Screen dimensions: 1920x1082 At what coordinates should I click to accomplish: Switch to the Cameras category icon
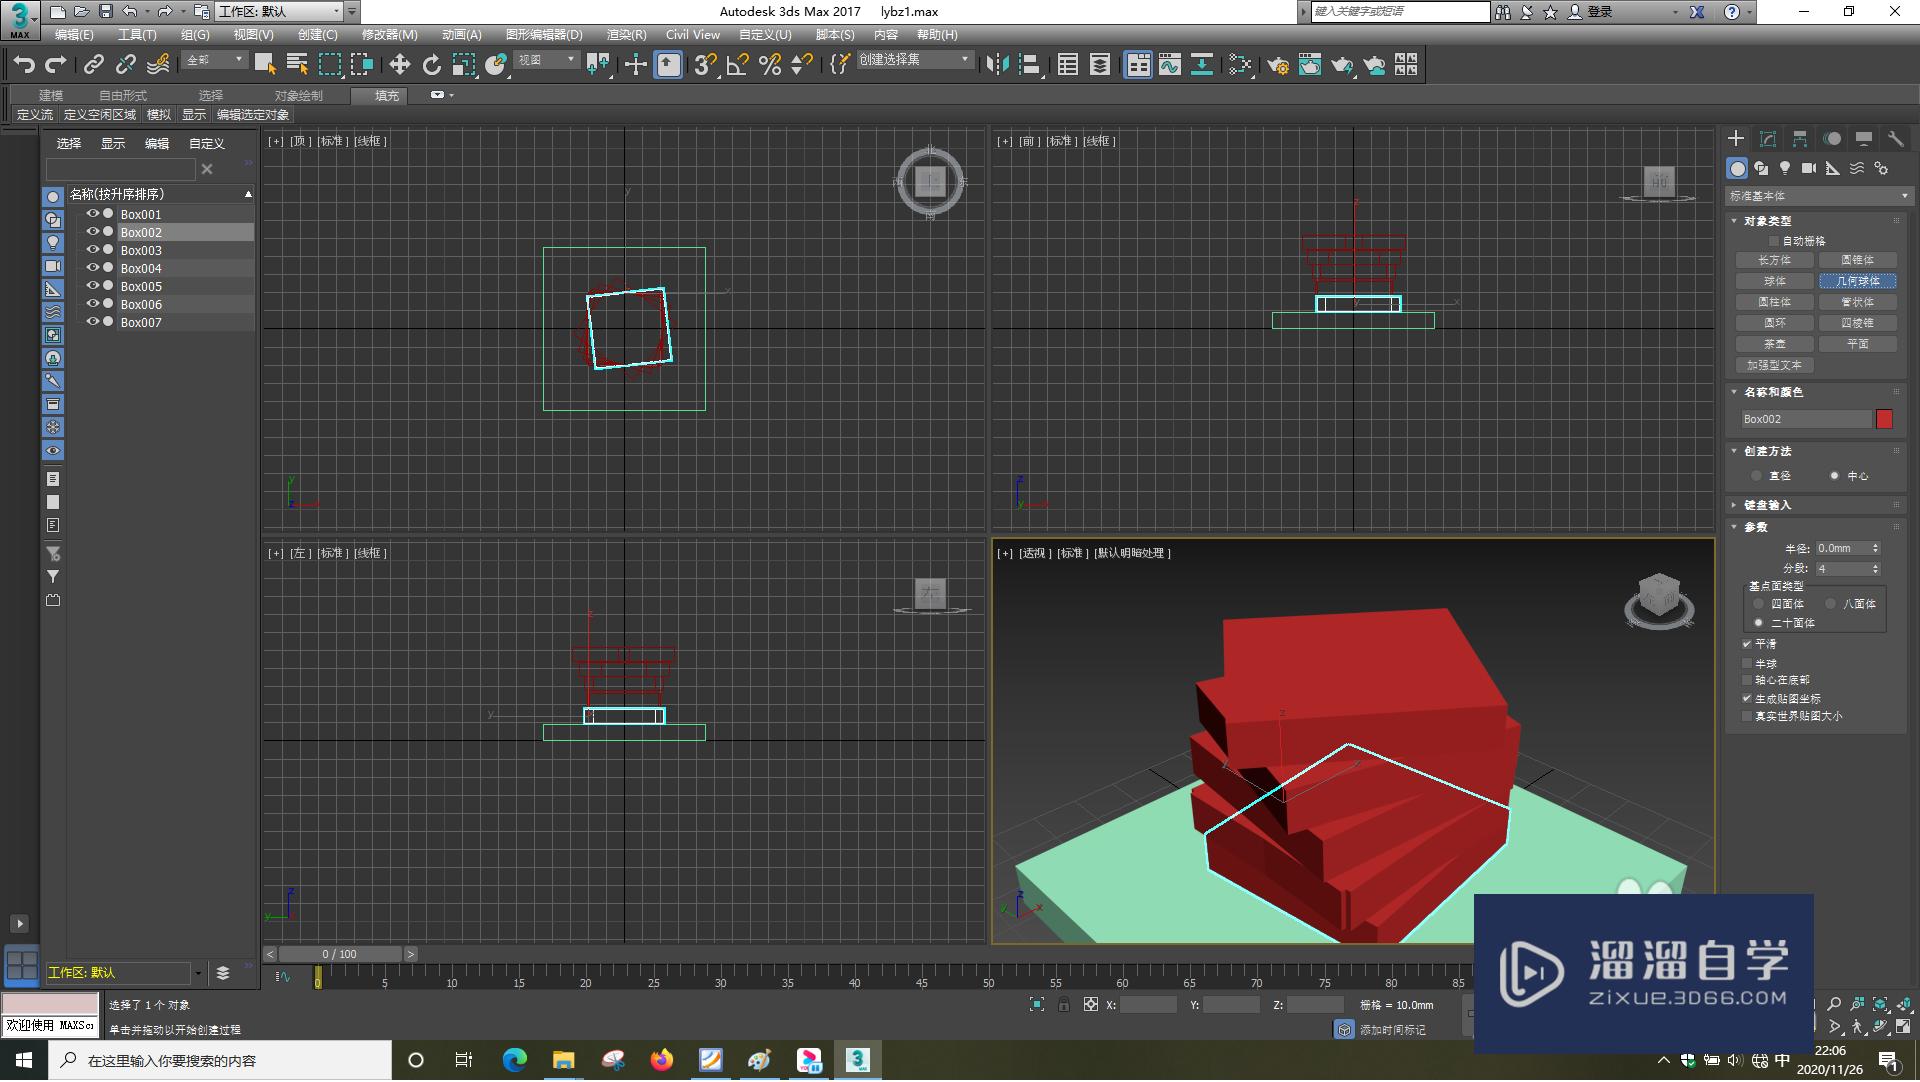1809,168
